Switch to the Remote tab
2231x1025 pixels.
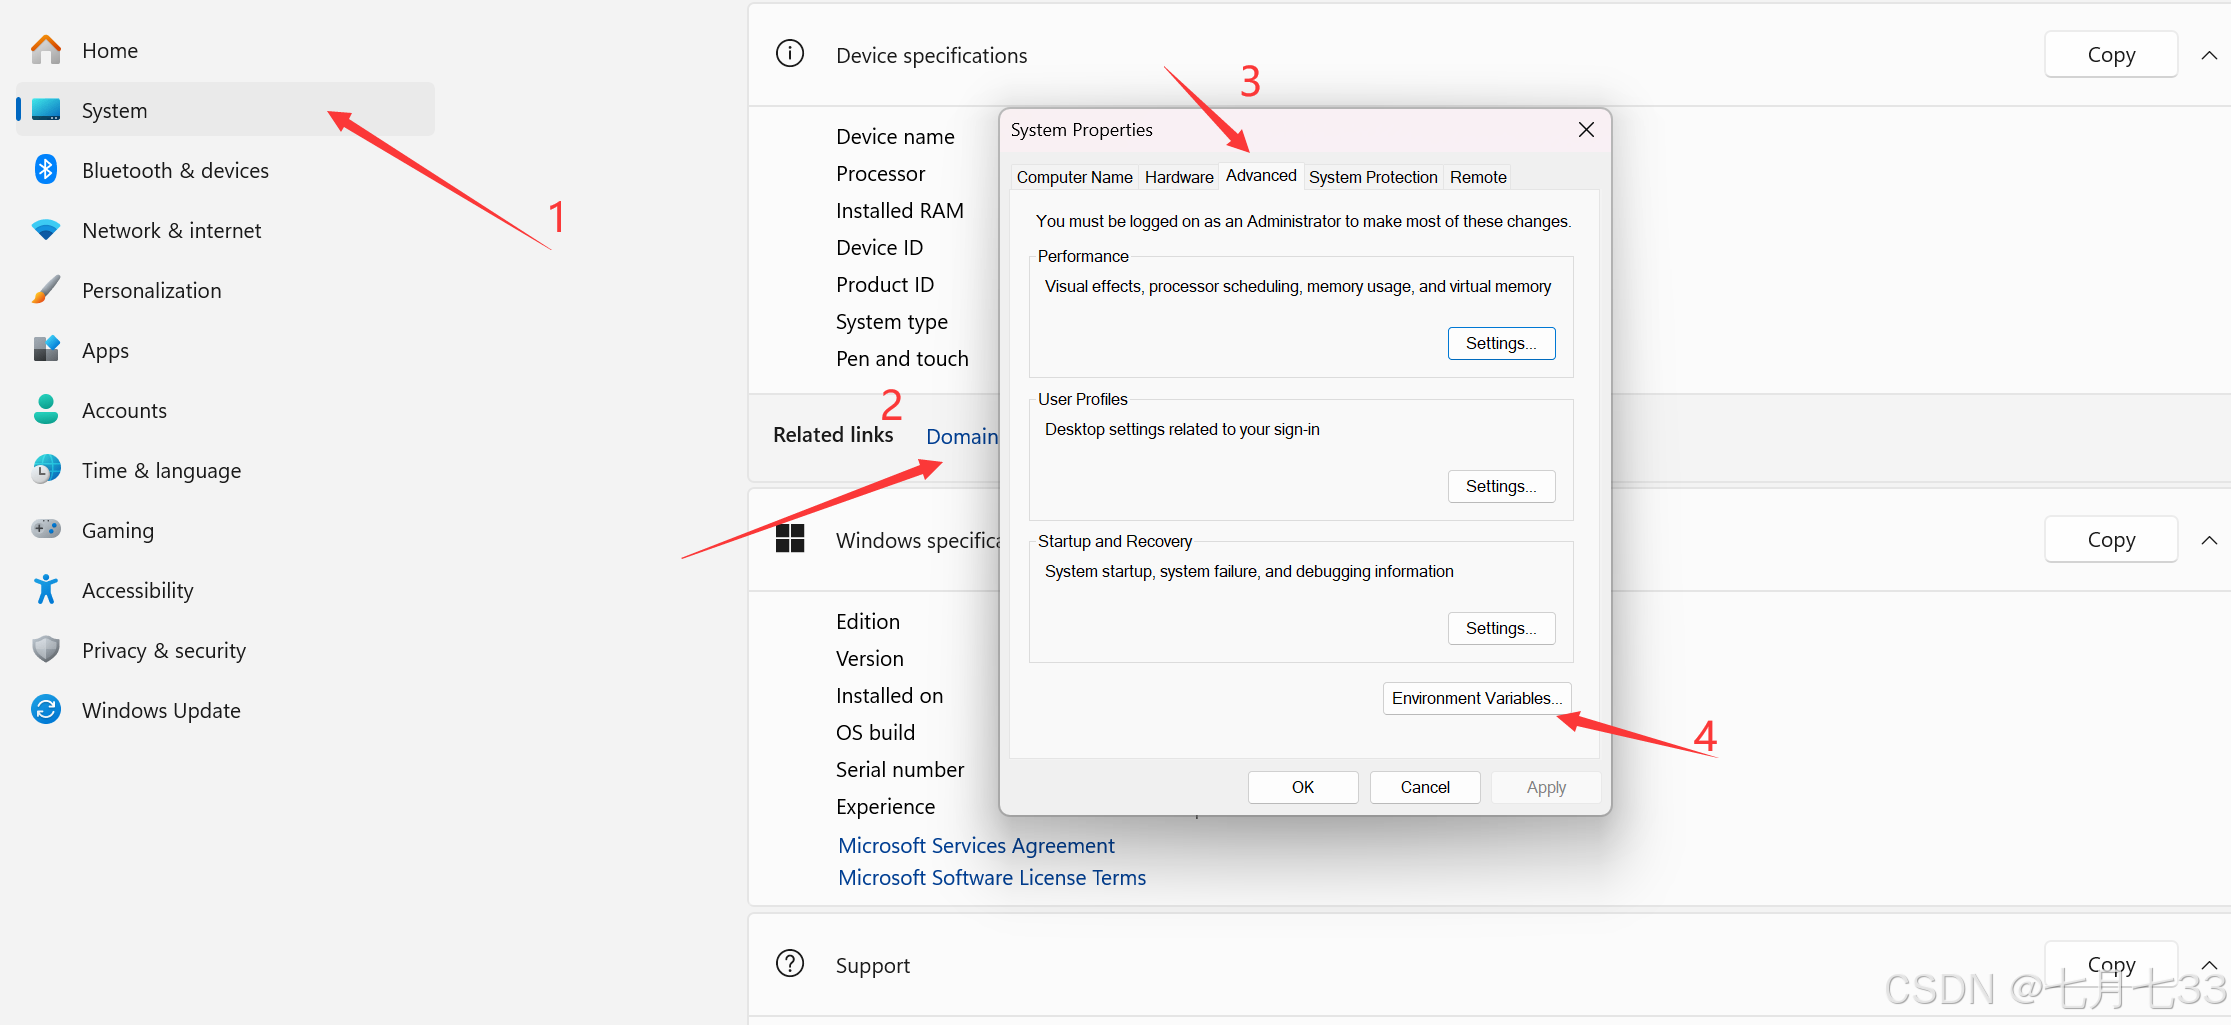point(1478,177)
